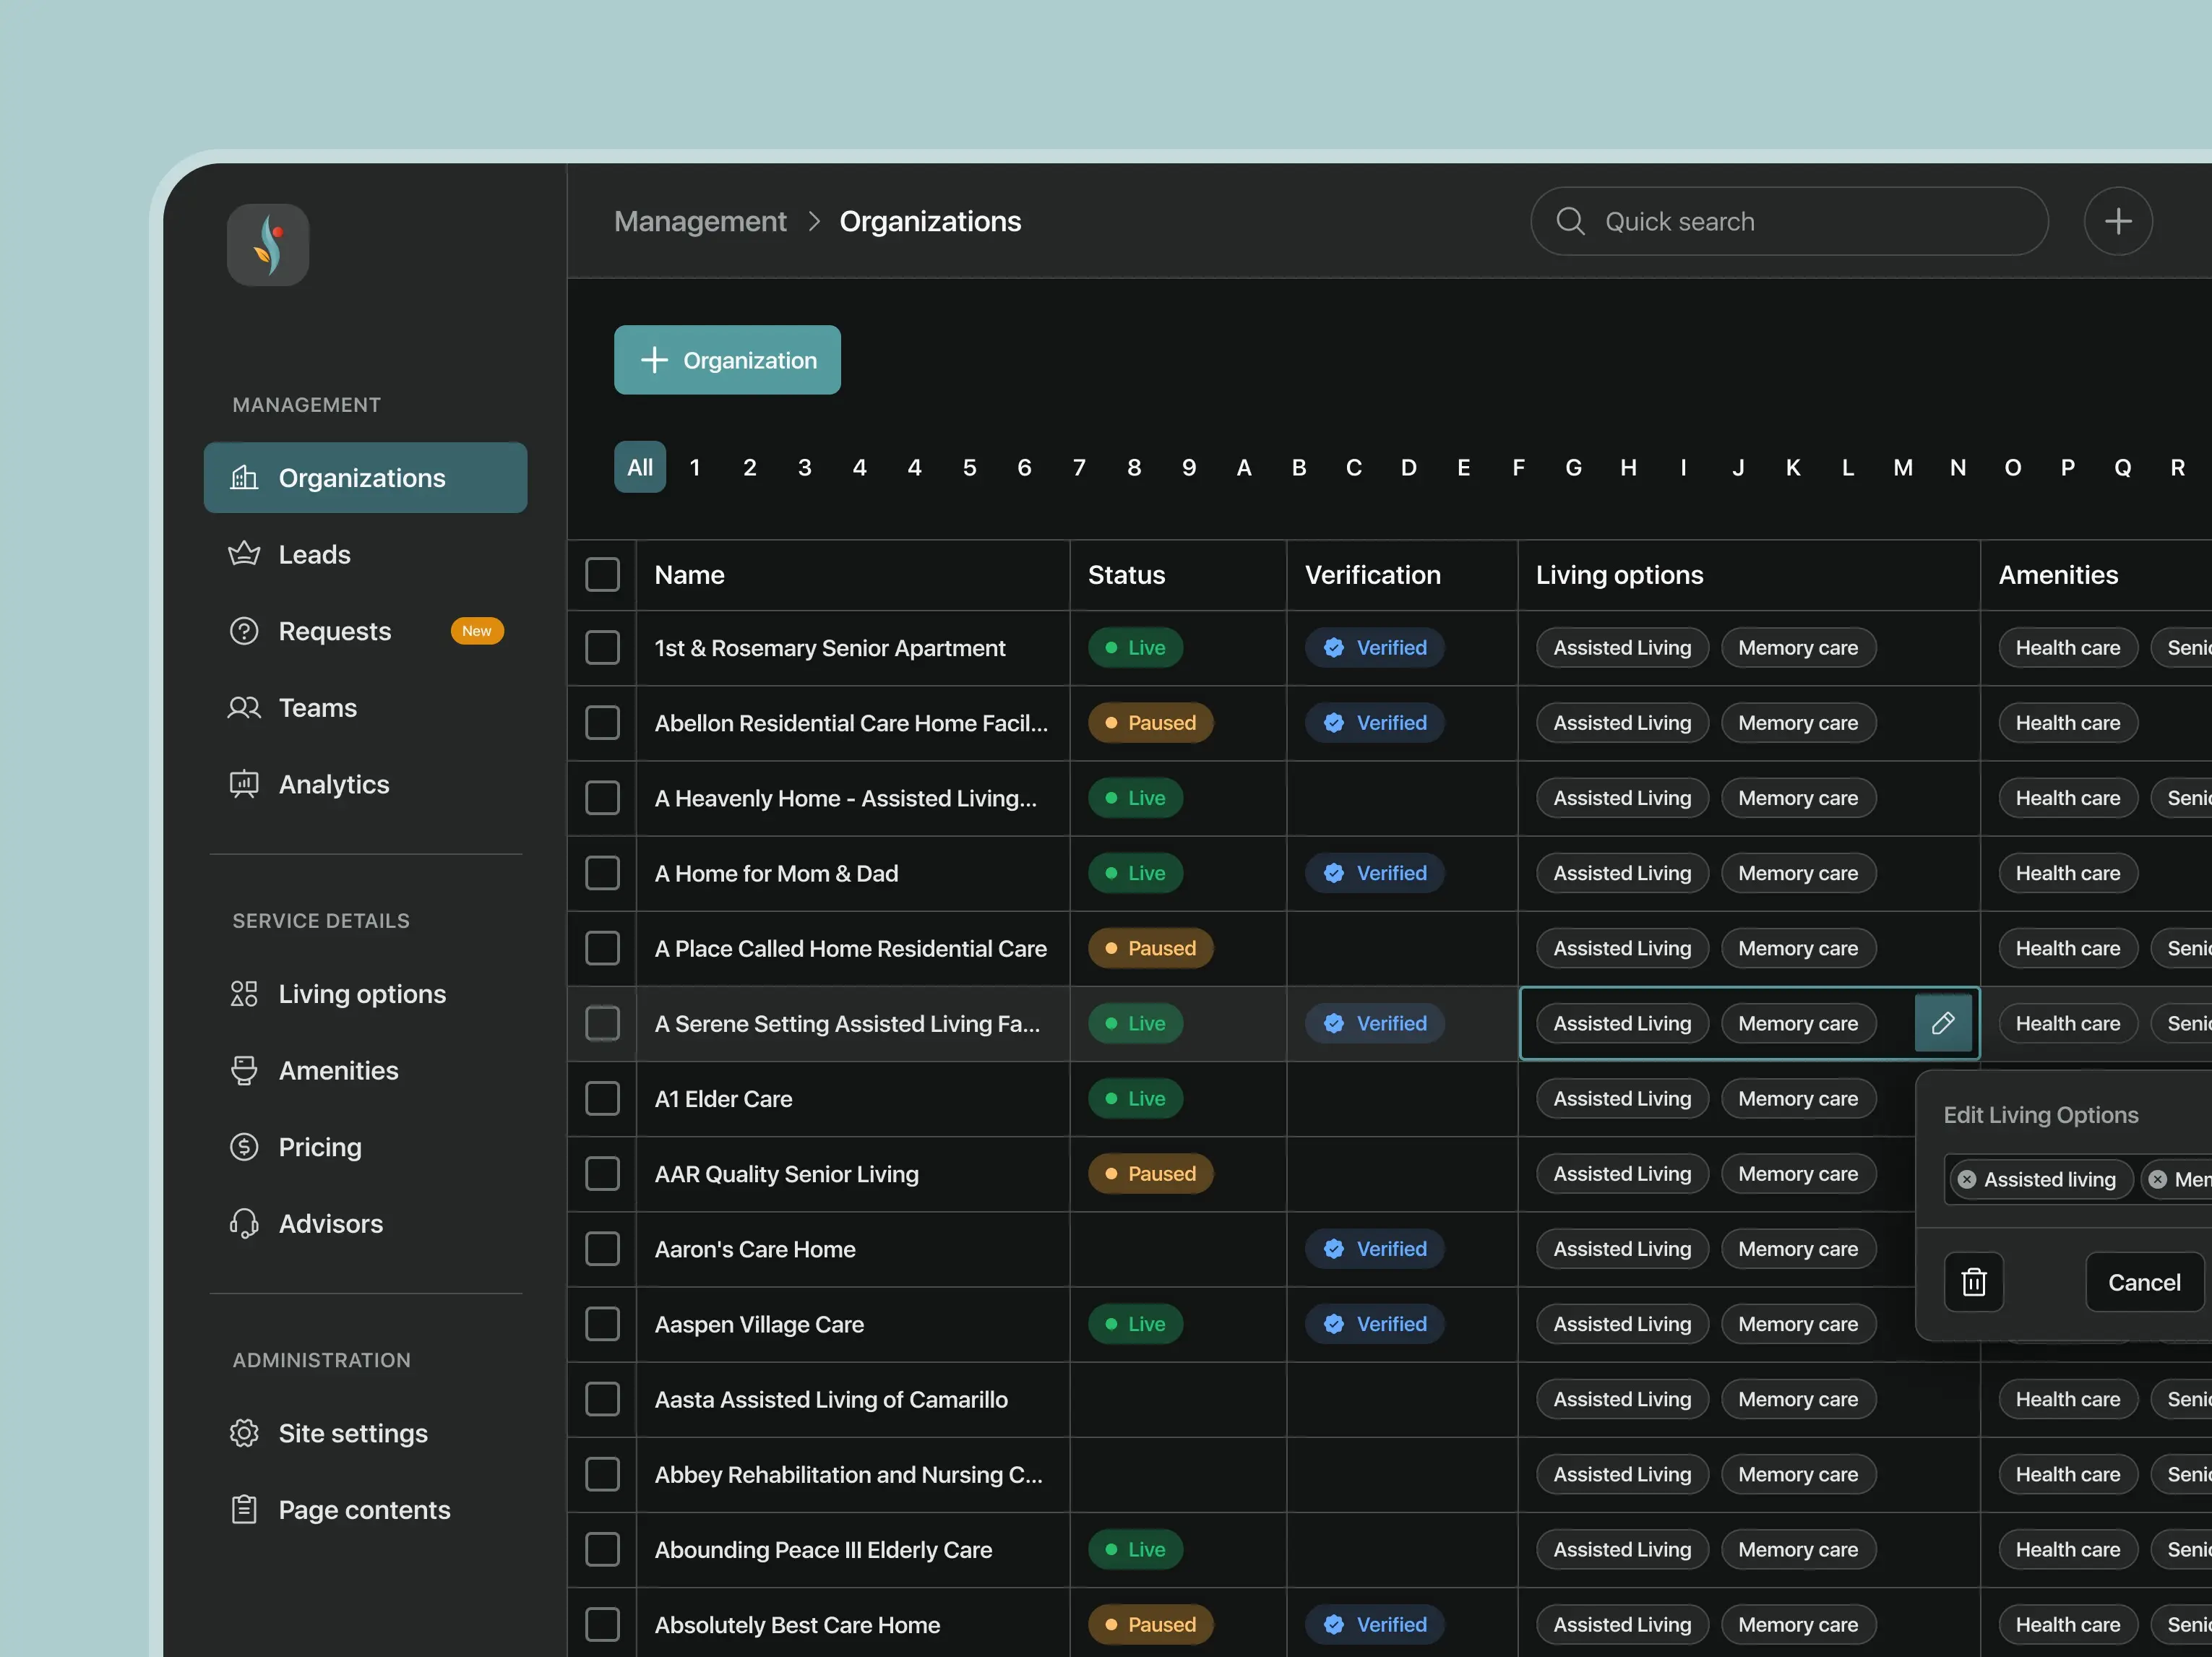Filter organizations by letter A
This screenshot has height=1657, width=2212.
pyautogui.click(x=1244, y=467)
